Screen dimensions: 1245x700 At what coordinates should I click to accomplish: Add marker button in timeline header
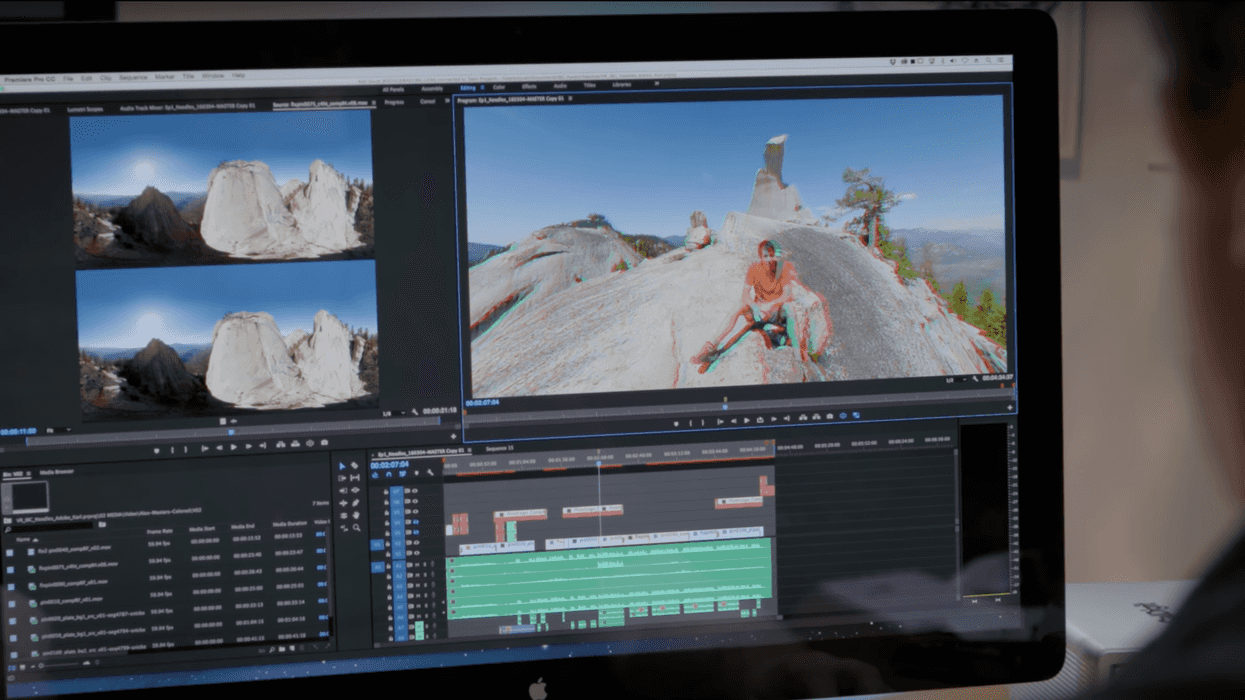pyautogui.click(x=416, y=473)
